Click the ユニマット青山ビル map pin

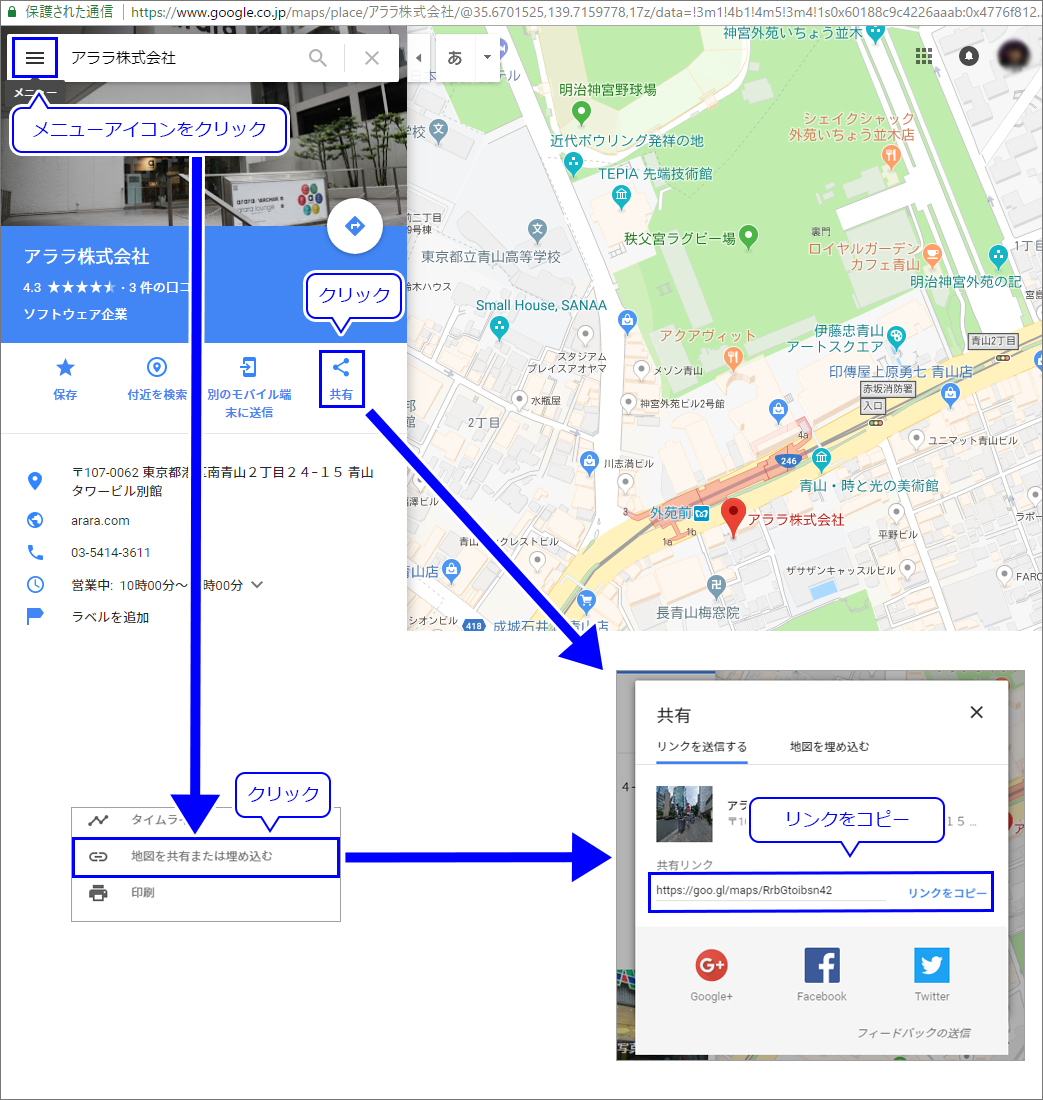pyautogui.click(x=916, y=439)
